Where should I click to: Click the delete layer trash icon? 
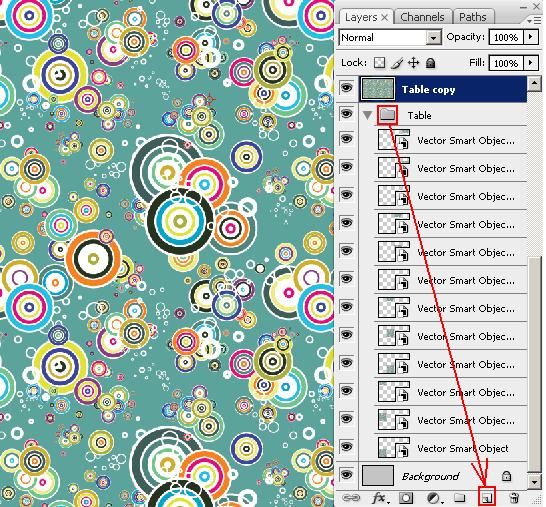pos(514,498)
